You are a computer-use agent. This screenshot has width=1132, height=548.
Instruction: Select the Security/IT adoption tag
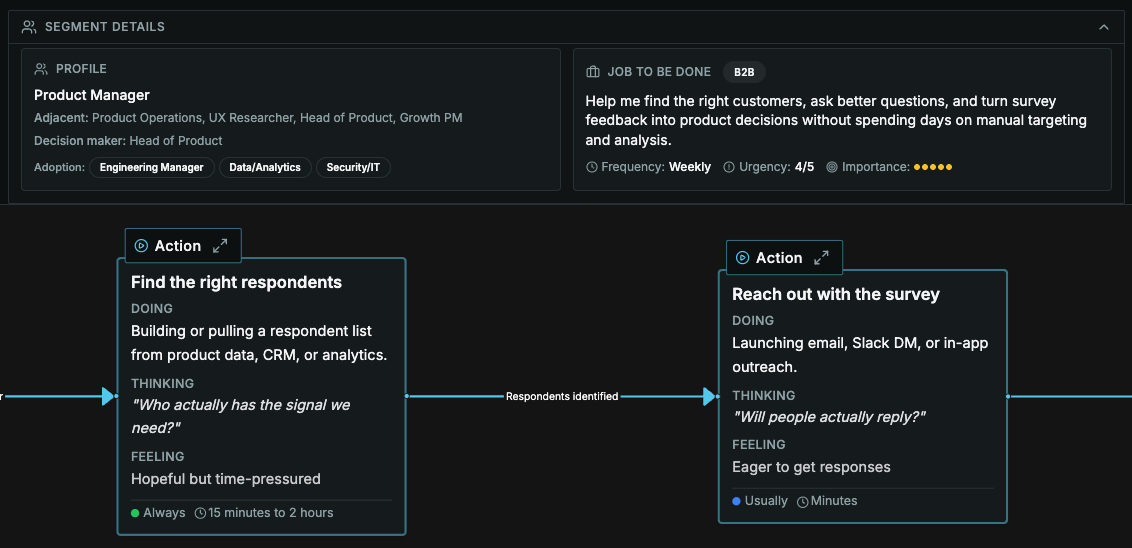click(x=353, y=168)
